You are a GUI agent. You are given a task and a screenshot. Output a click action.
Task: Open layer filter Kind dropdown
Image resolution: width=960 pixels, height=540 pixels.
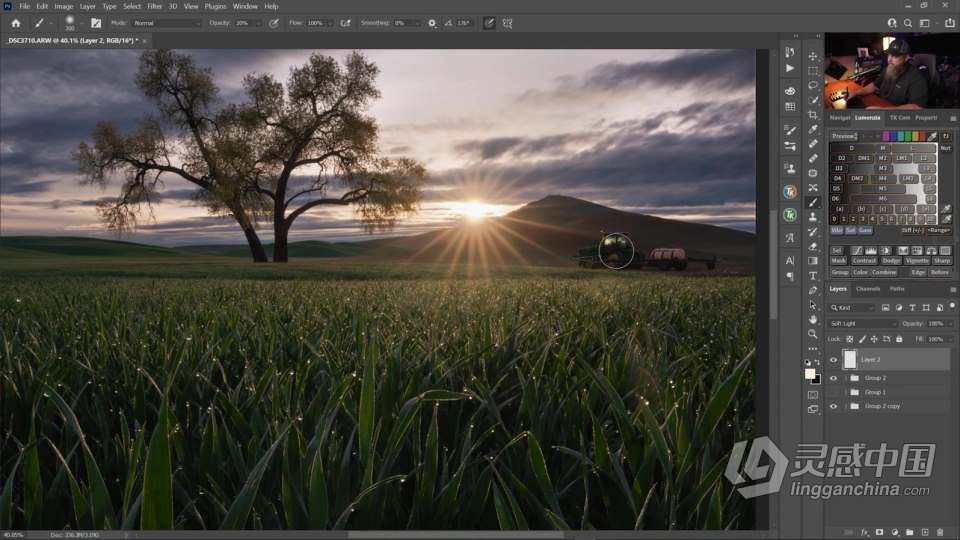click(x=852, y=308)
